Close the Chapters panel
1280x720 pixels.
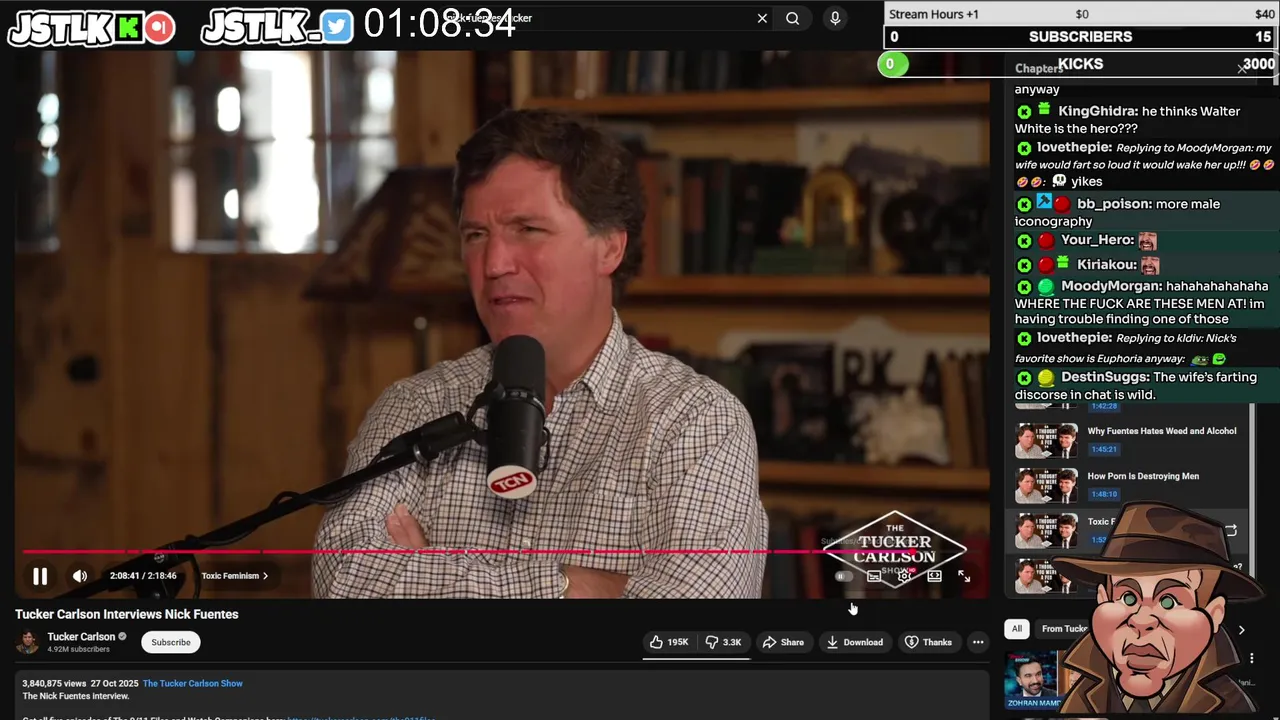pyautogui.click(x=1242, y=69)
